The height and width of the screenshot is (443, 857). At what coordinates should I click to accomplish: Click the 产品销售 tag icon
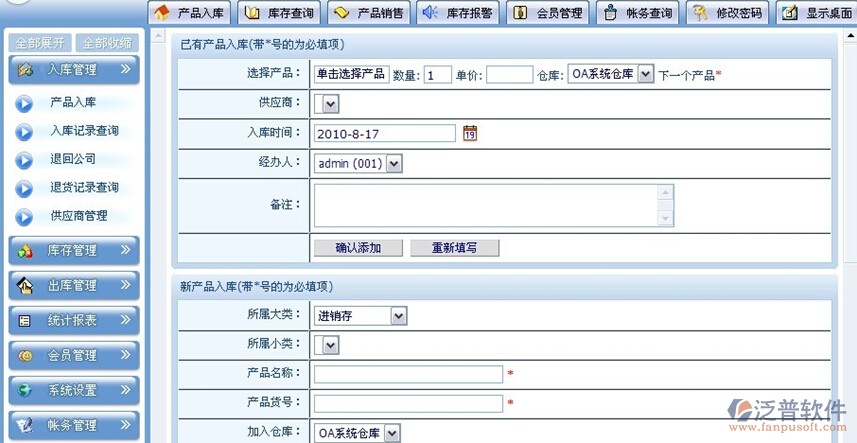tap(342, 13)
